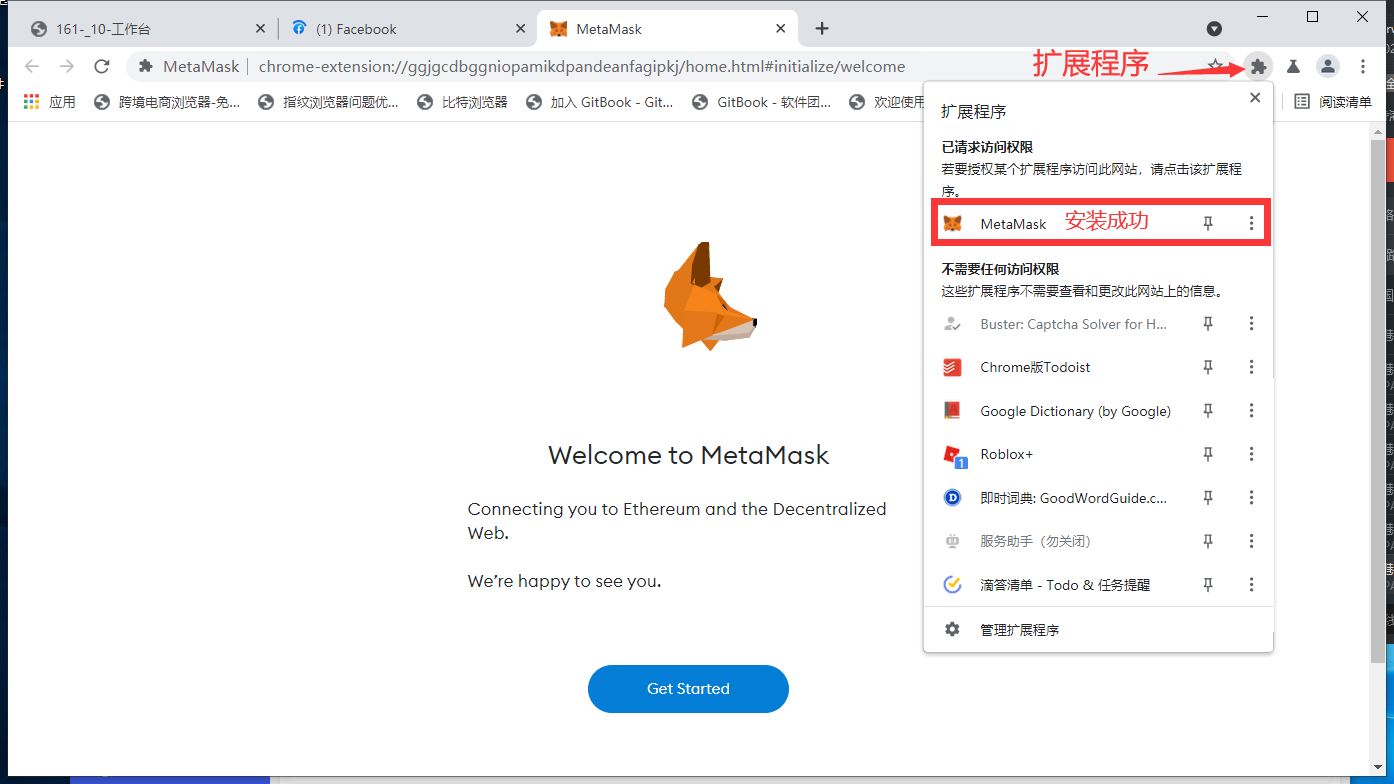This screenshot has height=784, width=1394.
Task: Click the page's vertical scrollbar
Action: [1378, 400]
